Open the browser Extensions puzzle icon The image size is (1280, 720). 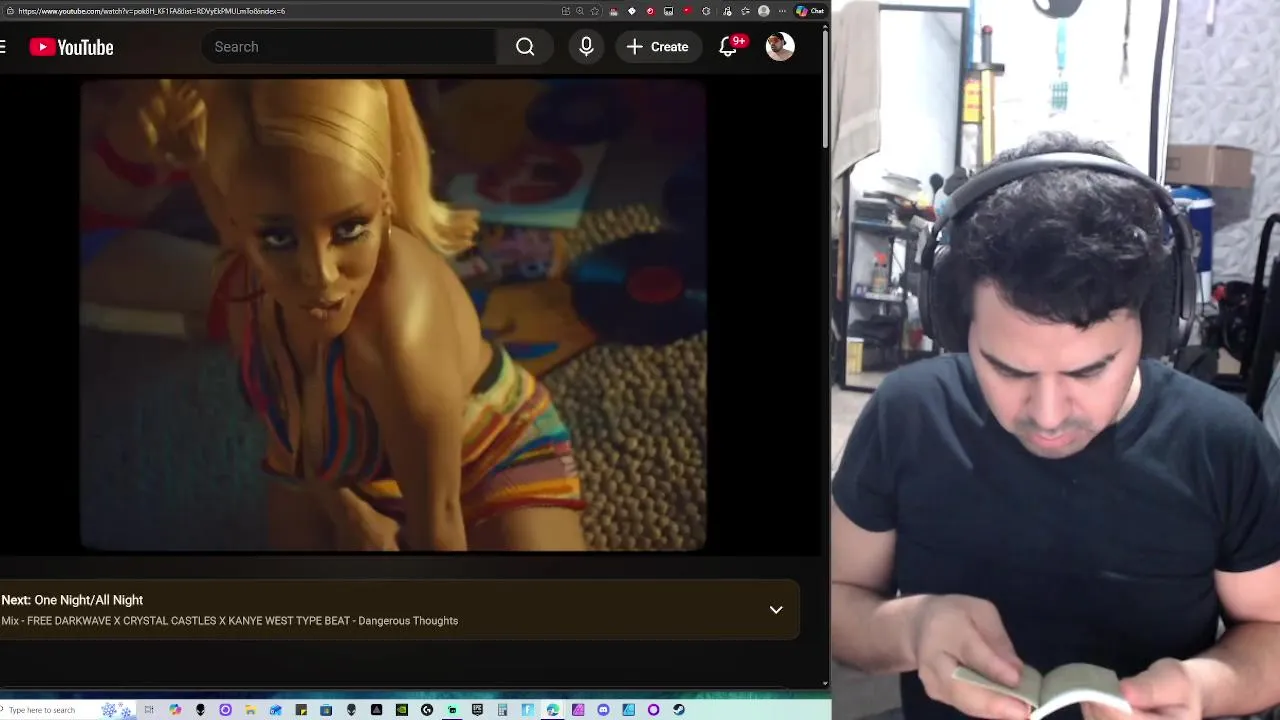click(706, 11)
